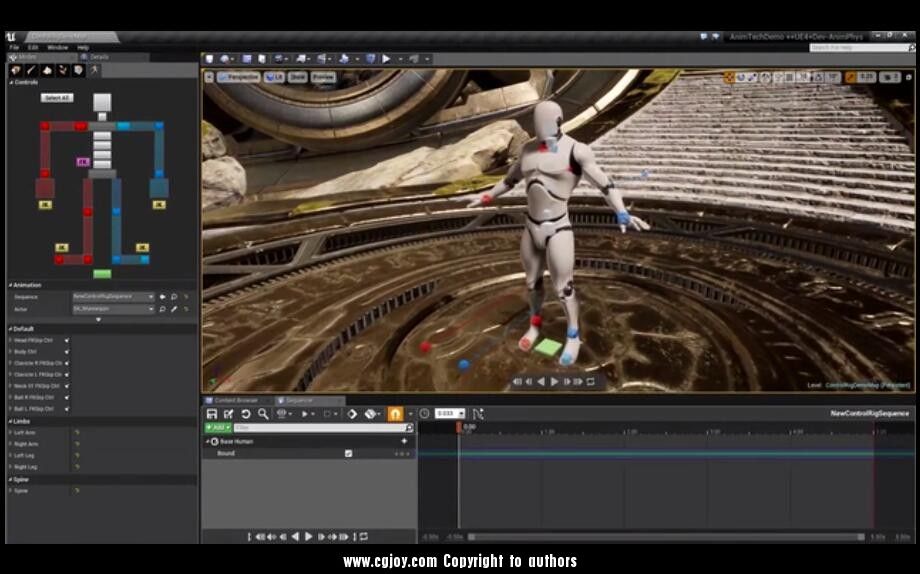
Task: Click the head square on the rig picker
Action: [x=102, y=102]
